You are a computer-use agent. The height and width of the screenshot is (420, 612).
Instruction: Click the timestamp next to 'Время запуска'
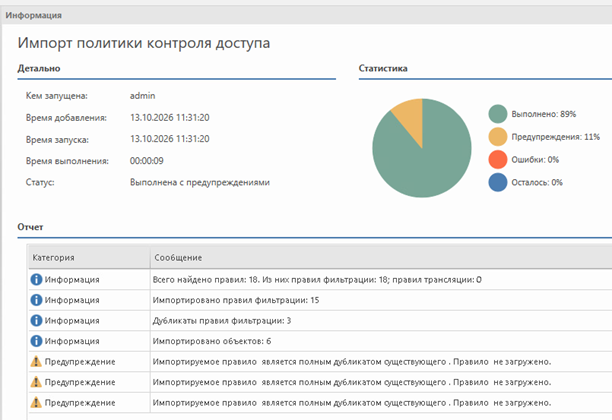170,139
